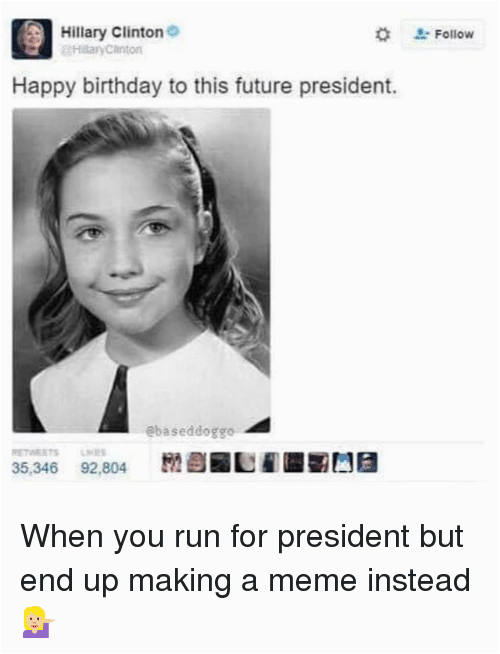Click the seventh liker avatar thumbnail

point(318,463)
